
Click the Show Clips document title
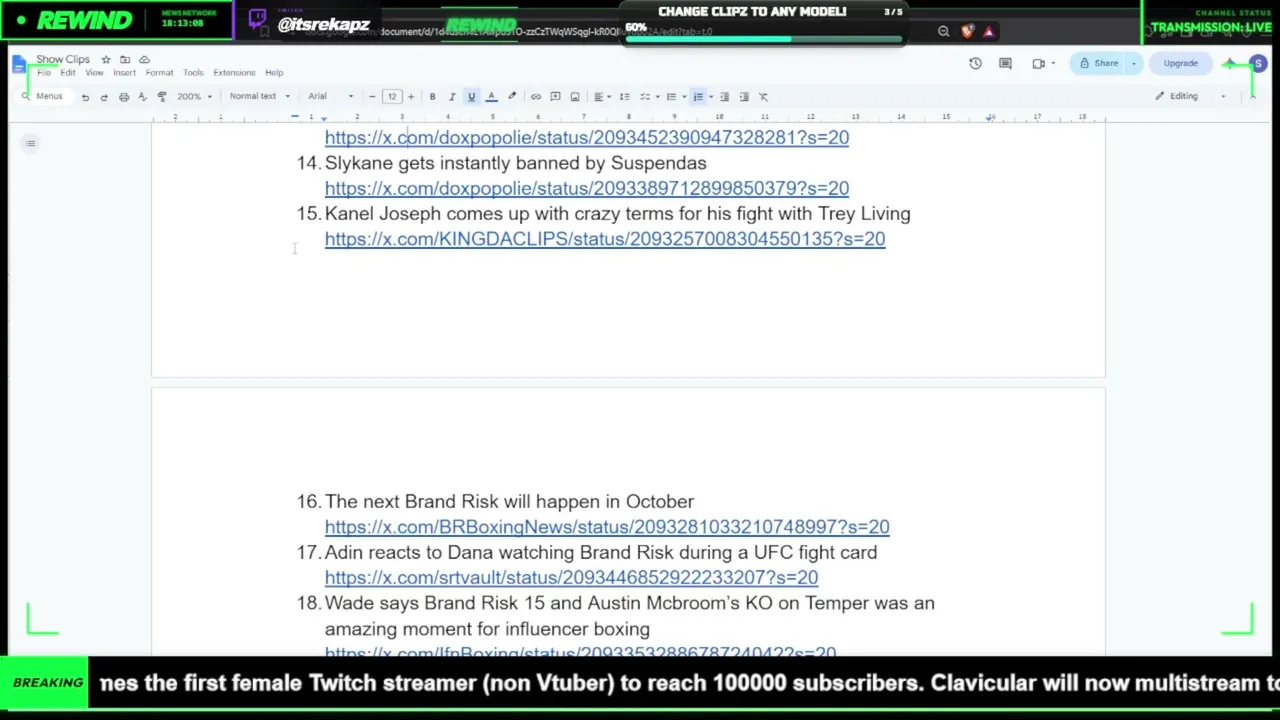click(63, 60)
